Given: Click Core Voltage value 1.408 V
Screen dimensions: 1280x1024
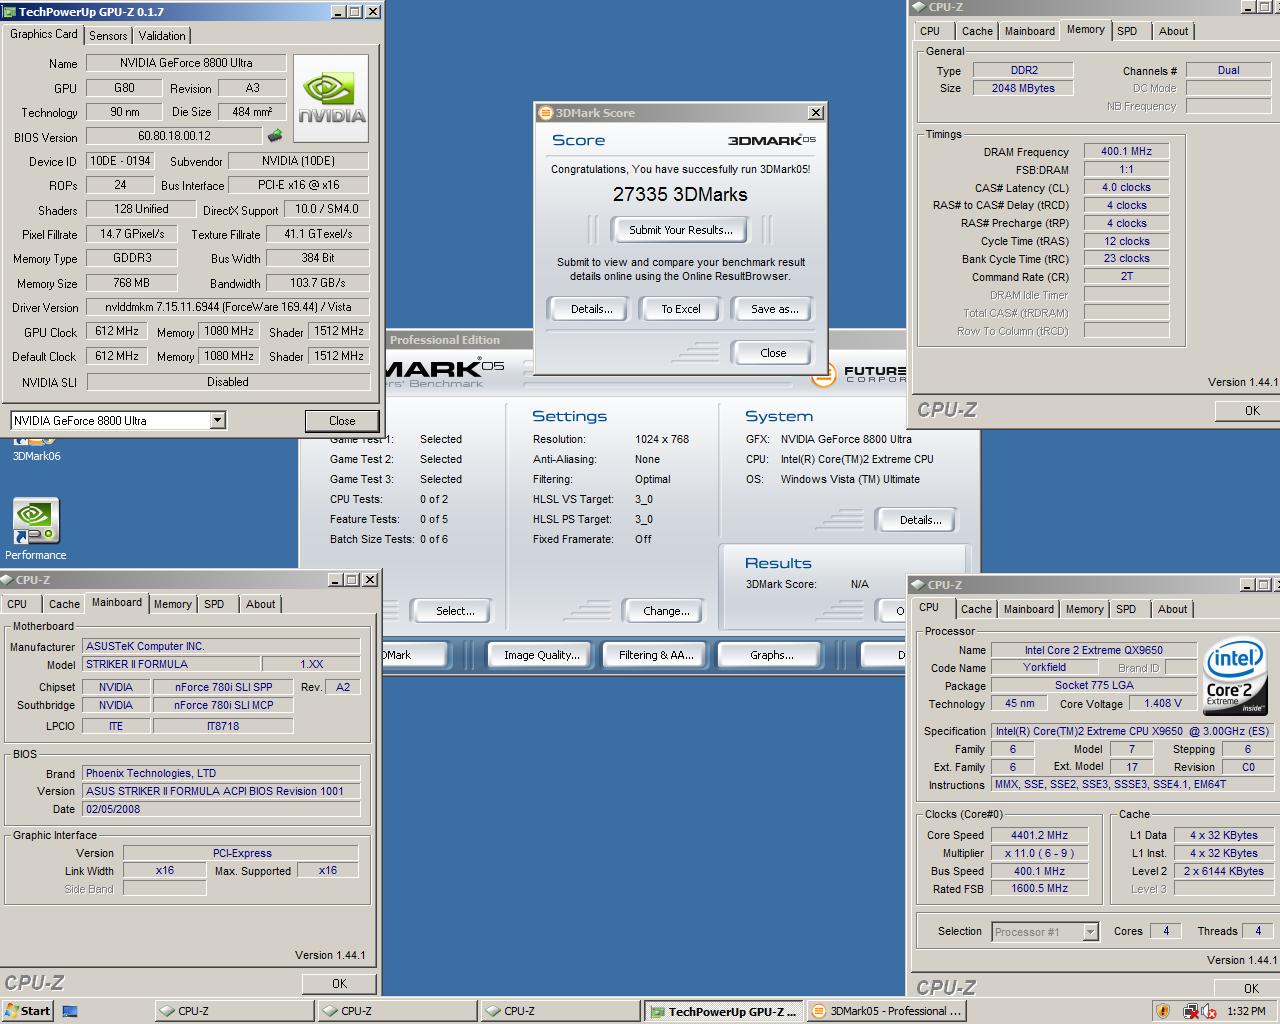Looking at the screenshot, I should 1163,703.
